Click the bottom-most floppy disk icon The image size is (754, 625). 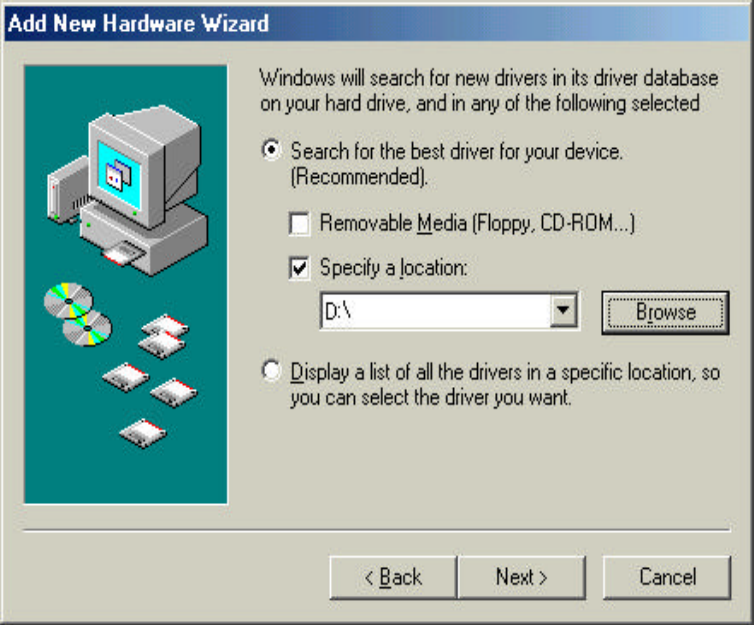(x=143, y=433)
